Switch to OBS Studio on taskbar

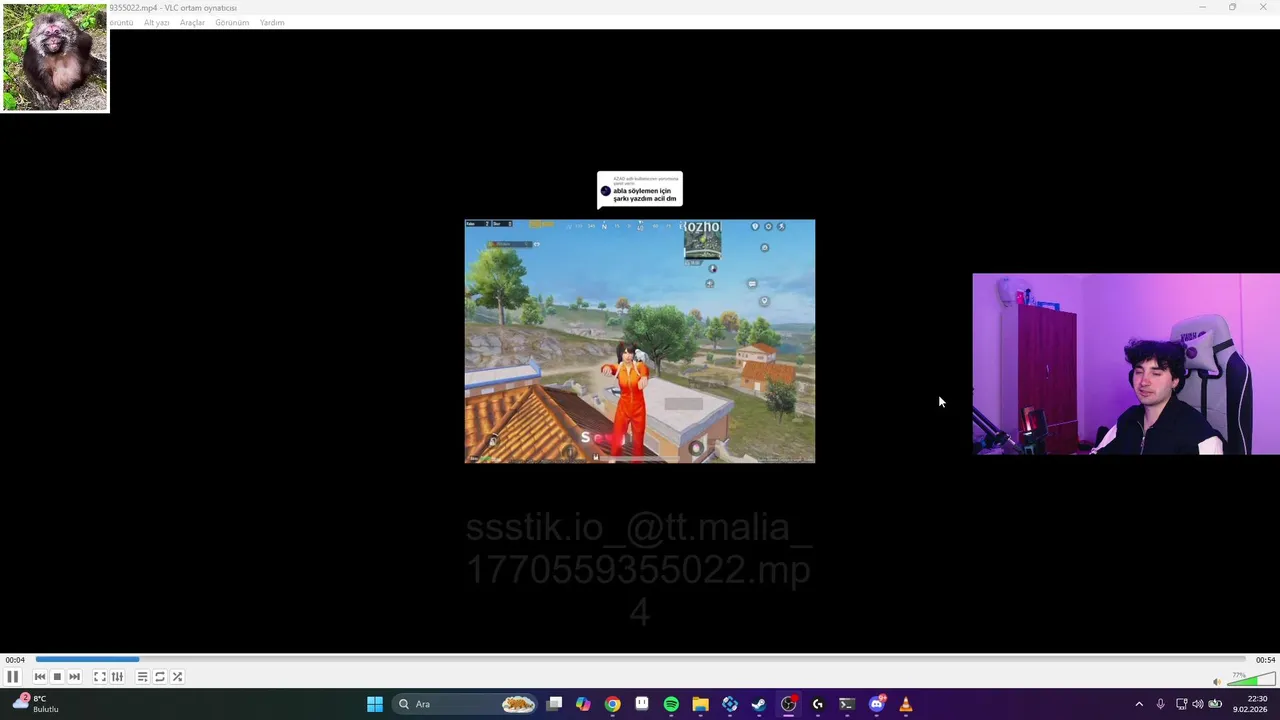(x=788, y=704)
